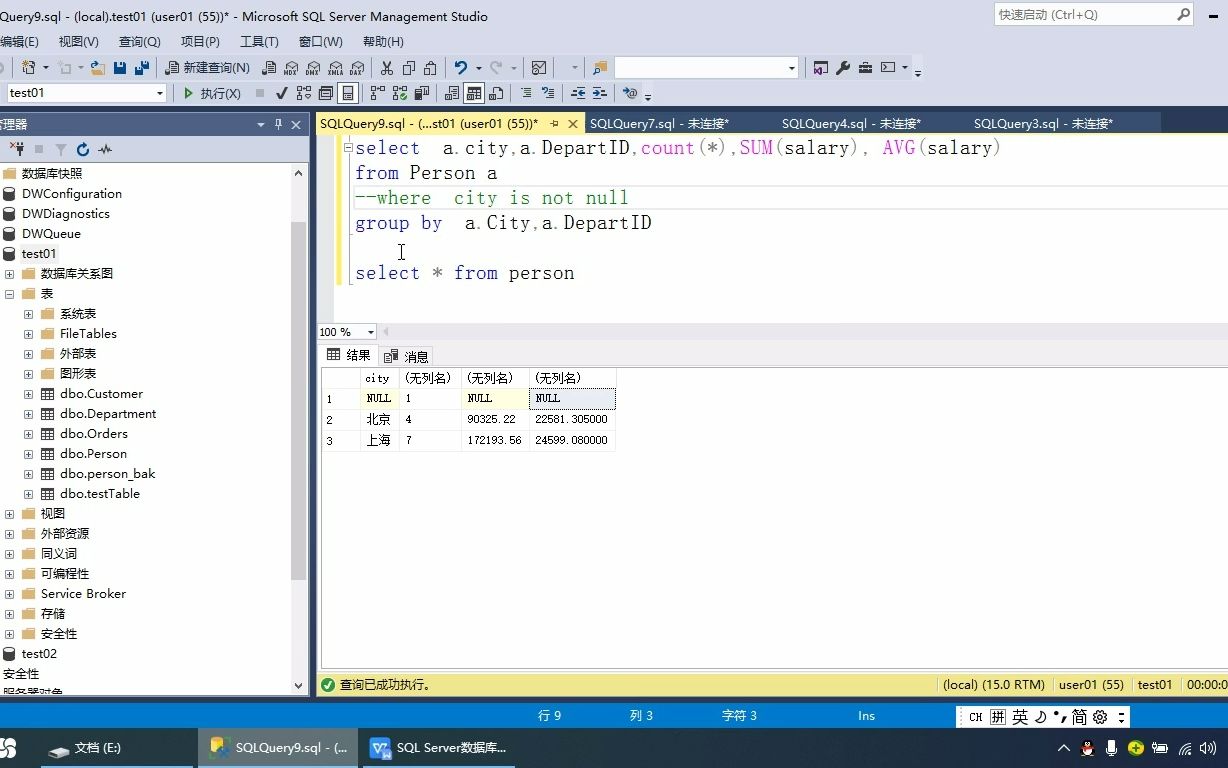Create a new MDX query
Screen dimensions: 1228x768
click(x=290, y=67)
